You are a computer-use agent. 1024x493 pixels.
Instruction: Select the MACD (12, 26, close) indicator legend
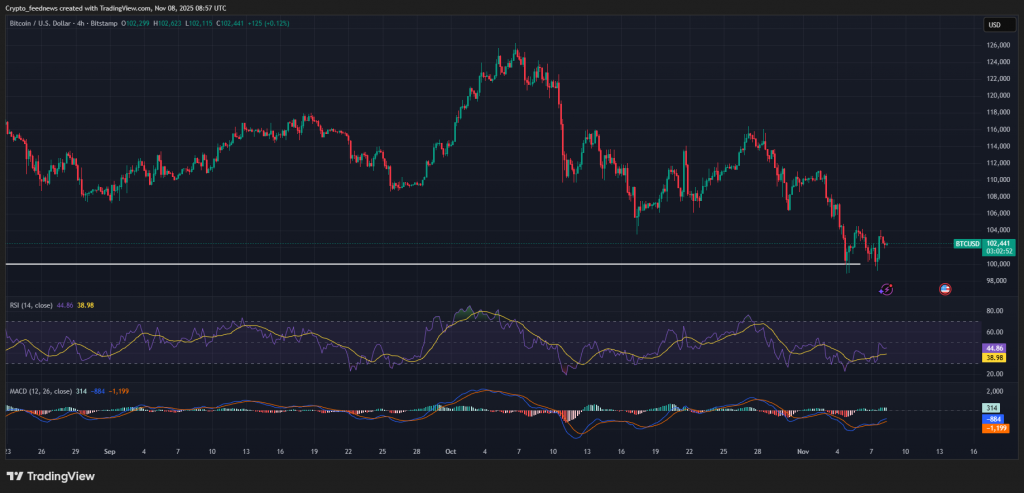tap(43, 391)
